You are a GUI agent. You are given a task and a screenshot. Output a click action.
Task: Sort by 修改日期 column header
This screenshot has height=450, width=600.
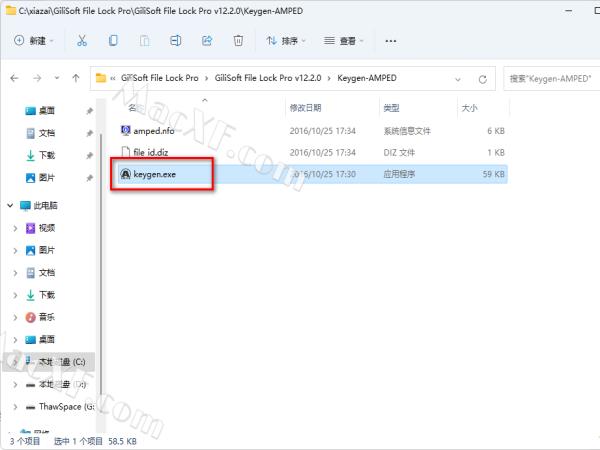(306, 107)
